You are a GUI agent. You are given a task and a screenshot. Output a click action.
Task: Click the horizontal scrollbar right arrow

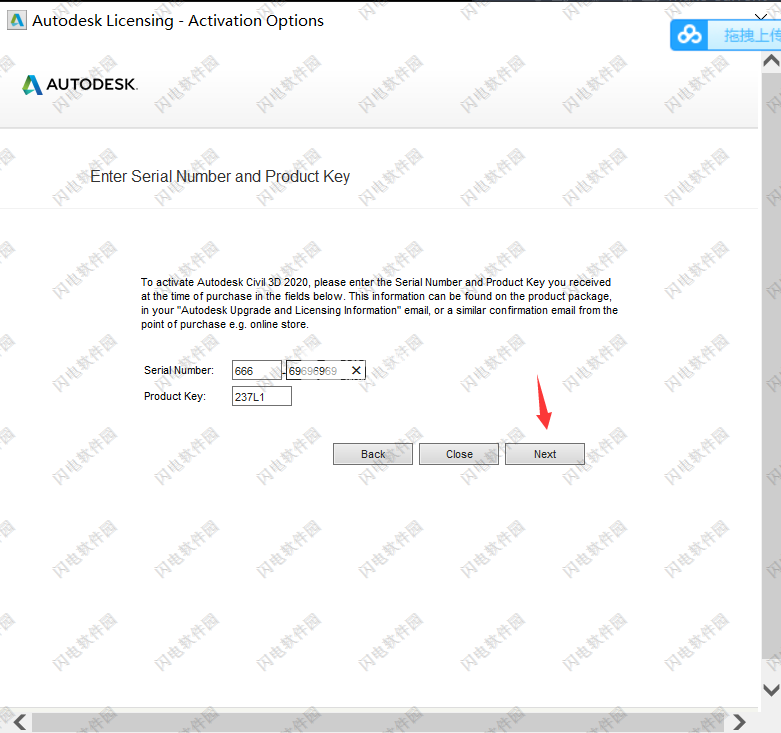click(x=740, y=722)
